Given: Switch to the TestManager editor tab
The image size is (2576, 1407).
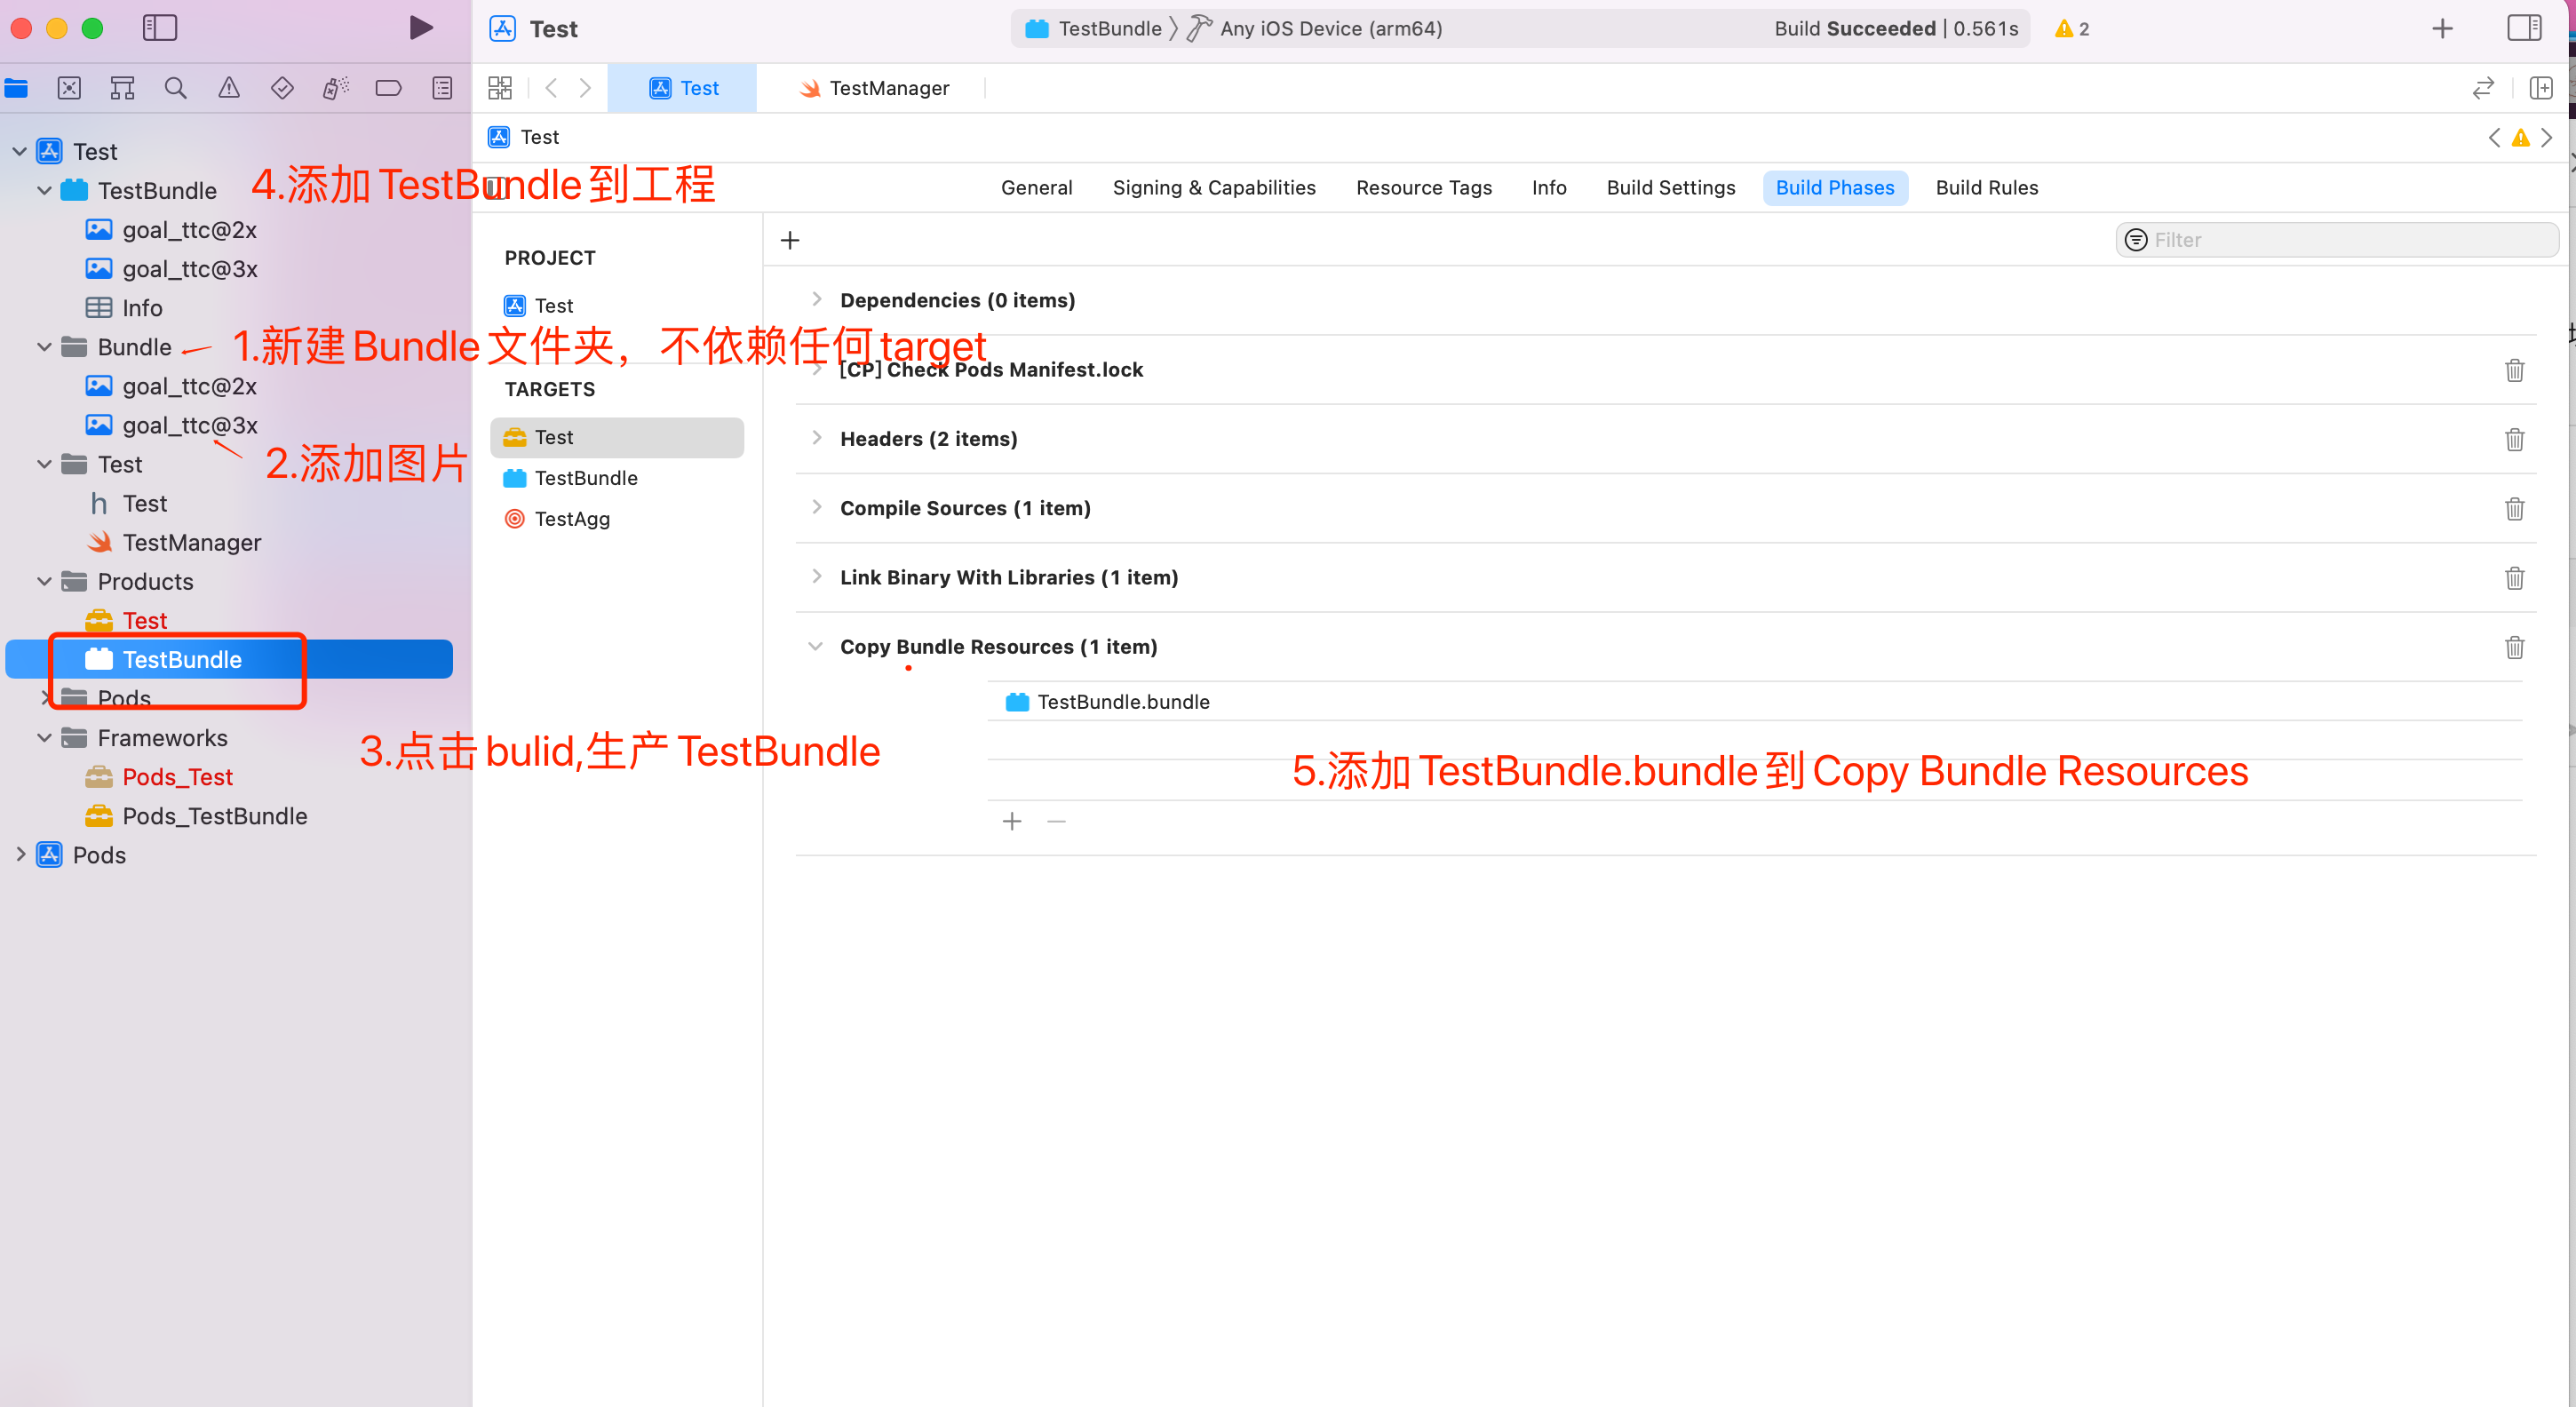Looking at the screenshot, I should point(888,87).
